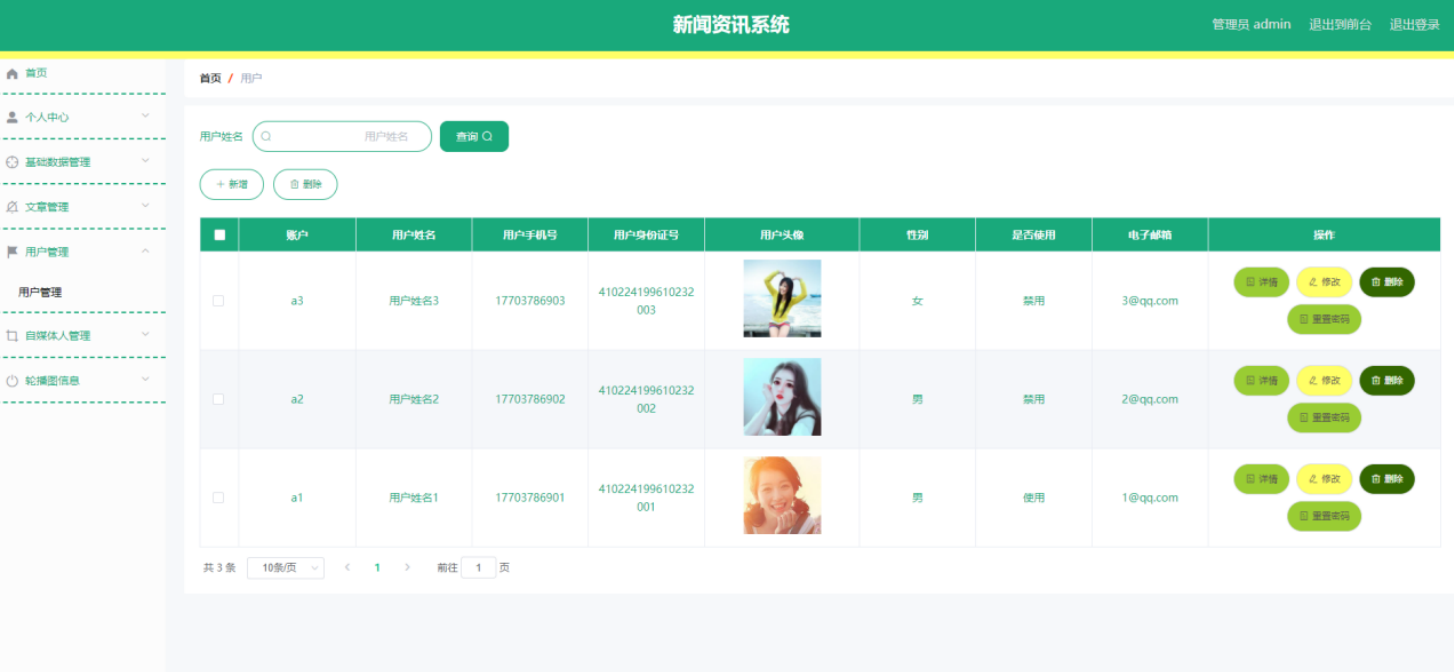Viewport: 1454px width, 672px height.
Task: Click 删除 in the a1 row
Action: (1387, 479)
